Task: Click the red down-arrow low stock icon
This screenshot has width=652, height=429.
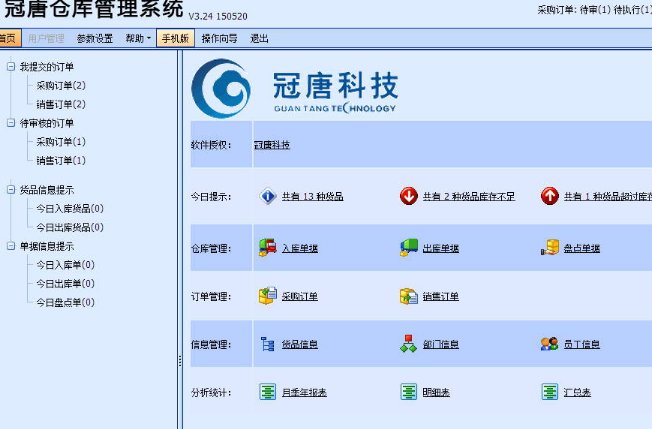Action: pos(409,196)
